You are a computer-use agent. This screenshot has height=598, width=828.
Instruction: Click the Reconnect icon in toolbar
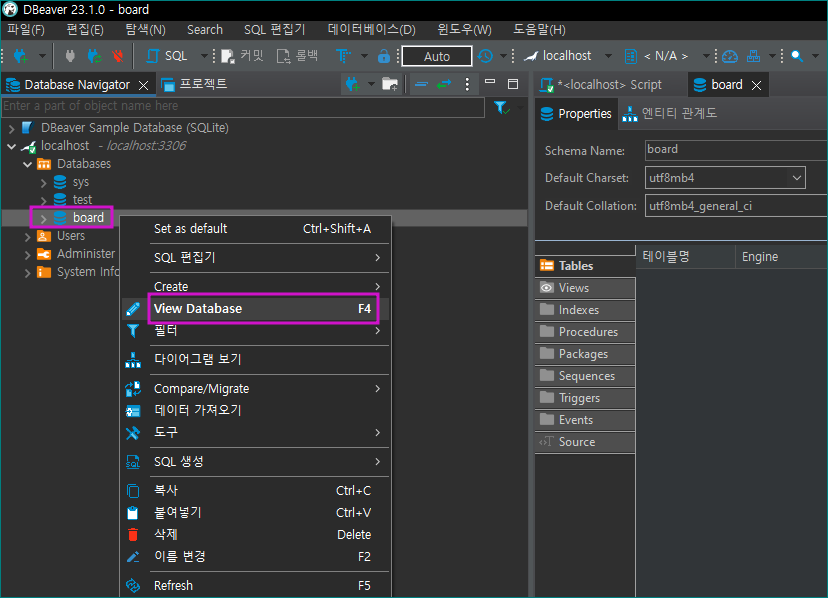click(95, 56)
